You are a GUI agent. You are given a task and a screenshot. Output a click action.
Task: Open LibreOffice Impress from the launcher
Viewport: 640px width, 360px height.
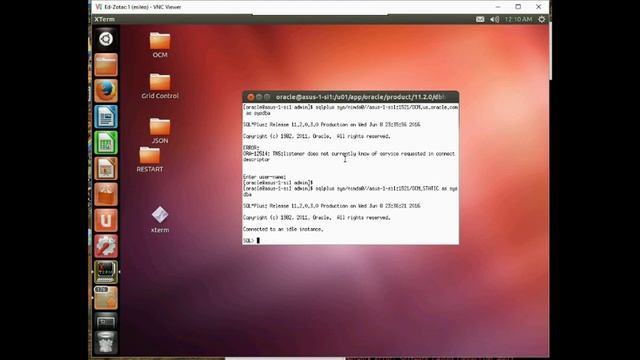pyautogui.click(x=106, y=169)
